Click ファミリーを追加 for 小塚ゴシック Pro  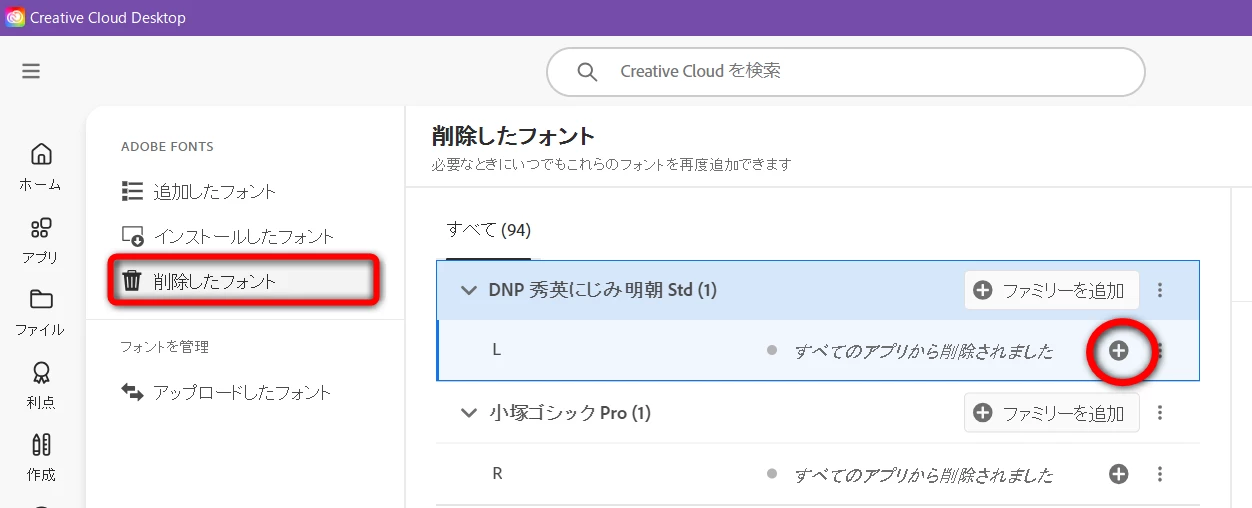point(1051,413)
